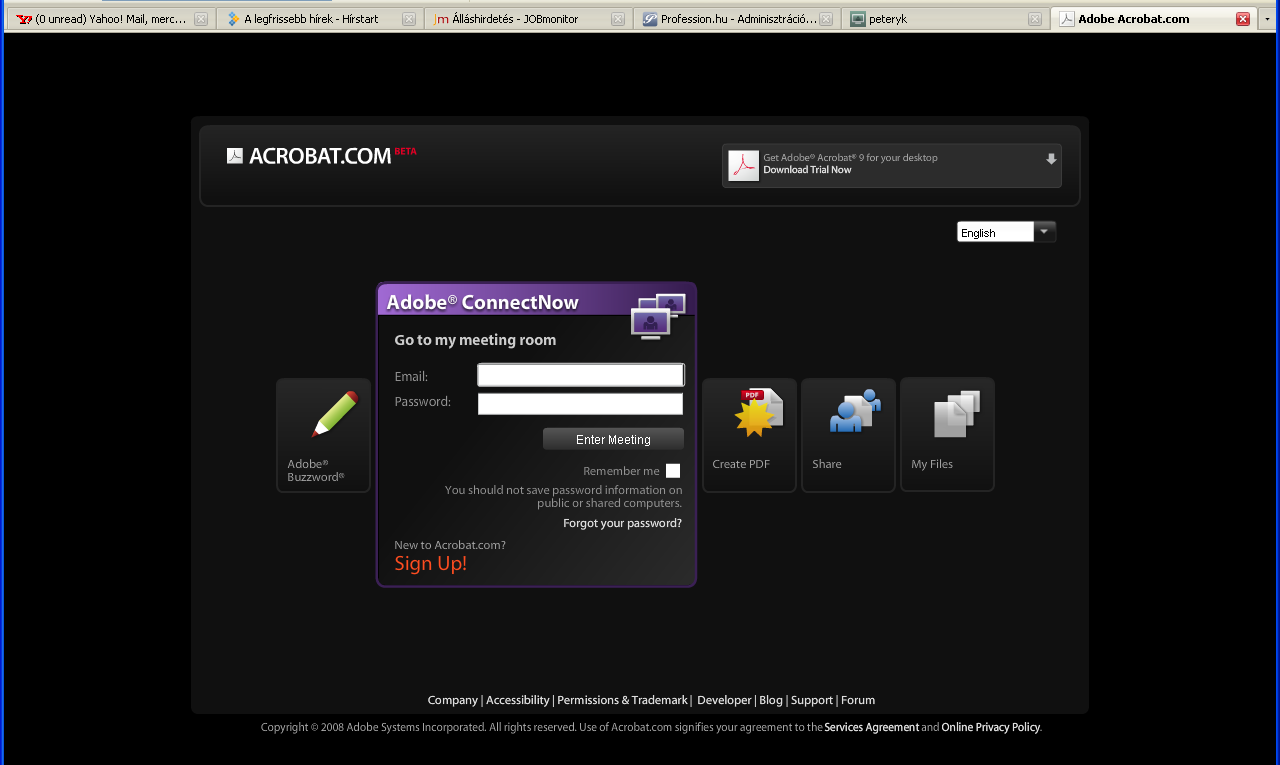This screenshot has height=765, width=1280.
Task: Open the Services Agreement link
Action: tap(872, 727)
